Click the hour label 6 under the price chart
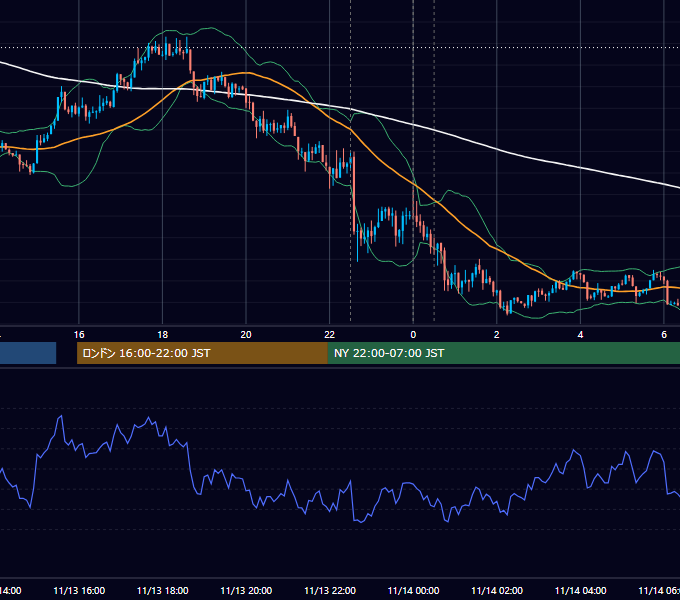 [664, 335]
